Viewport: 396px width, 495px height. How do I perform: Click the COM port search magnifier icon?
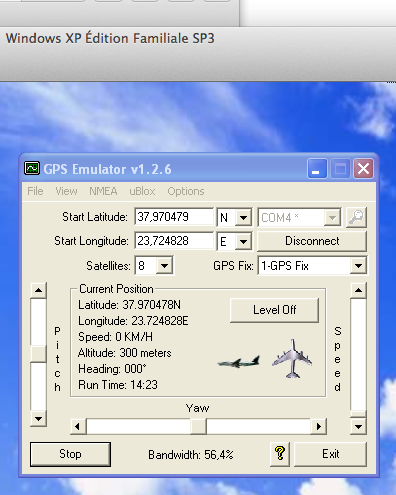click(x=356, y=218)
